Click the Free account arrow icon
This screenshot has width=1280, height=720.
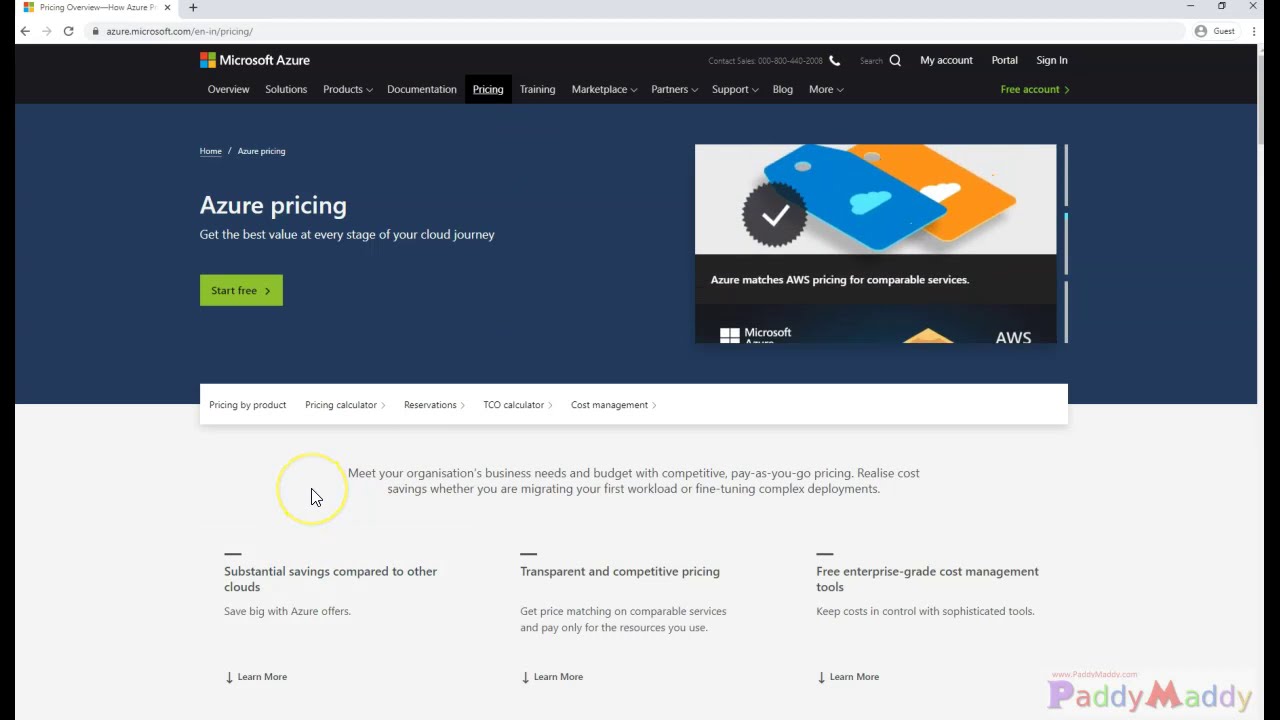point(1067,90)
